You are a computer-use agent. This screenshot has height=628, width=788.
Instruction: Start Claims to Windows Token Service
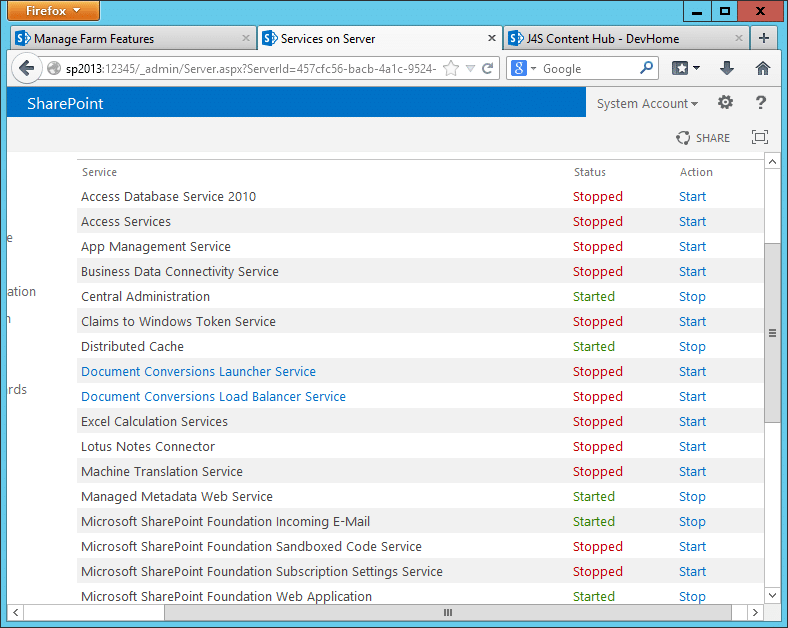pyautogui.click(x=692, y=322)
